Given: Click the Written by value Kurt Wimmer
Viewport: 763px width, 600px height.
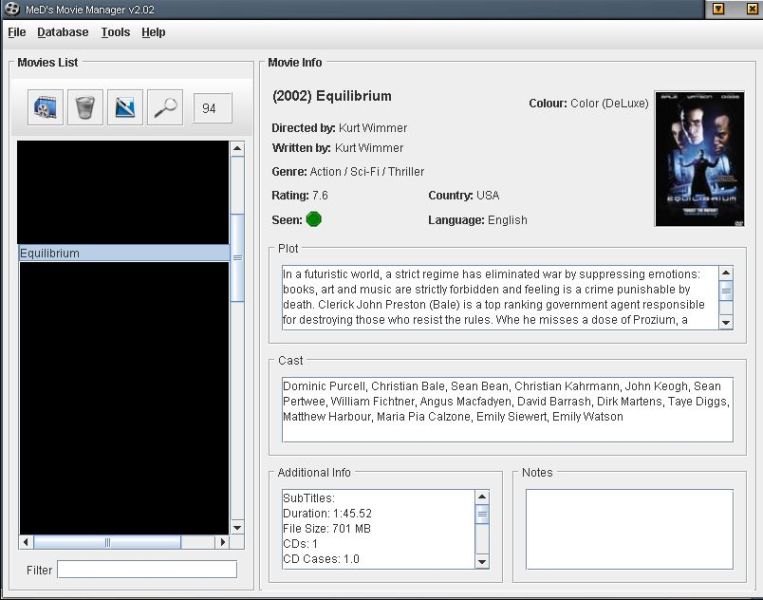Looking at the screenshot, I should point(369,148).
